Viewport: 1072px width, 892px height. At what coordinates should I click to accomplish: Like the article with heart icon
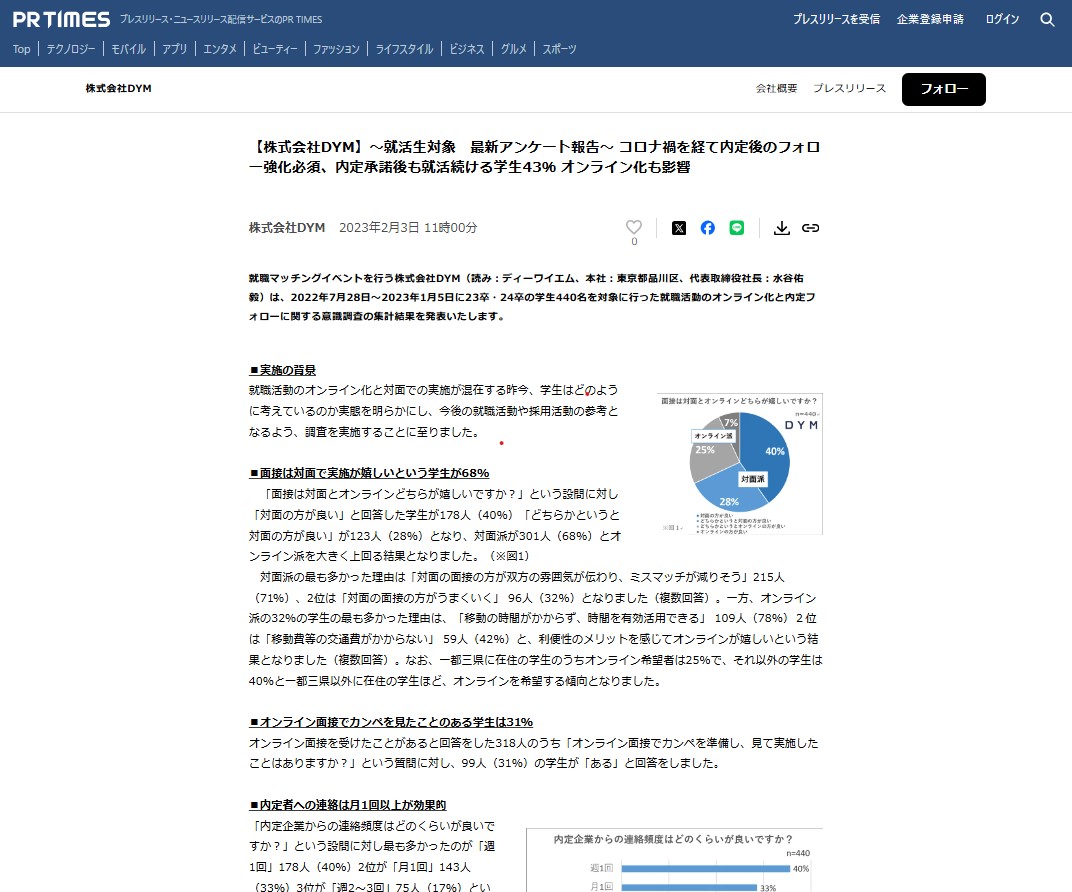[x=633, y=227]
